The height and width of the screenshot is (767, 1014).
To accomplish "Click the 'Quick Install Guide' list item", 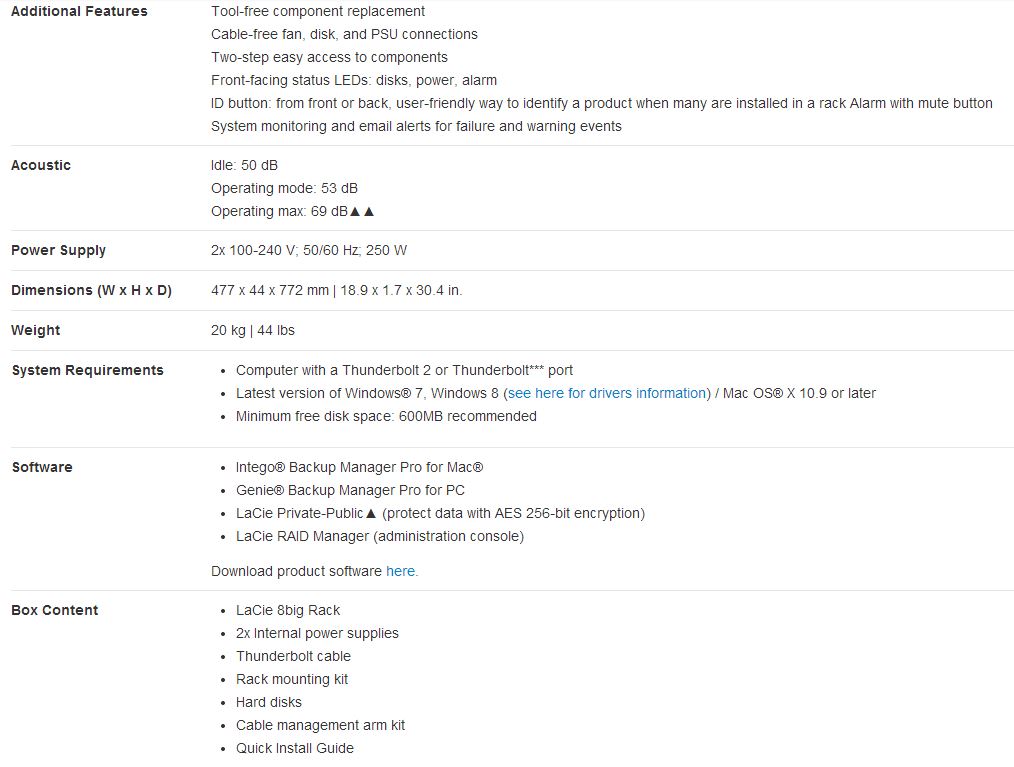I will tap(294, 748).
